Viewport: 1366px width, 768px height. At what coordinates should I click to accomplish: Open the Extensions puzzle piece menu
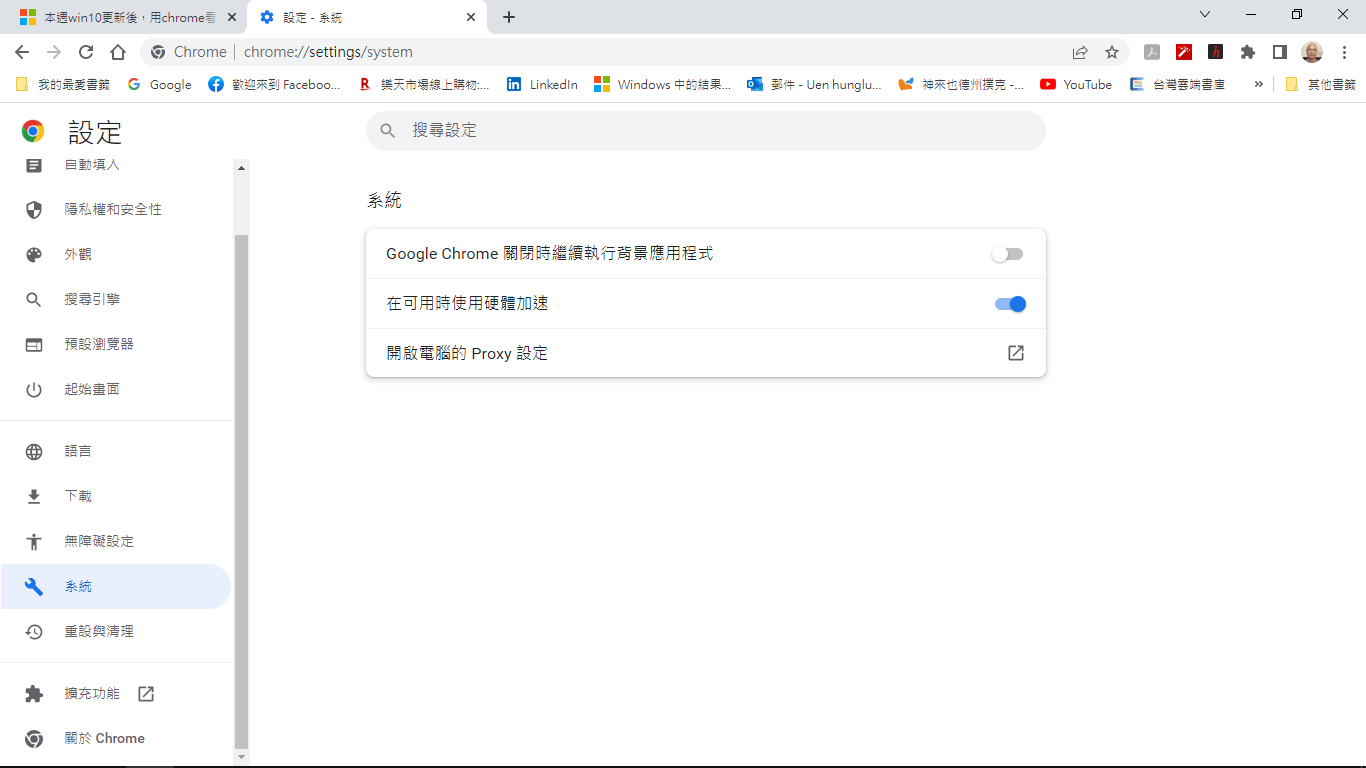click(1248, 52)
